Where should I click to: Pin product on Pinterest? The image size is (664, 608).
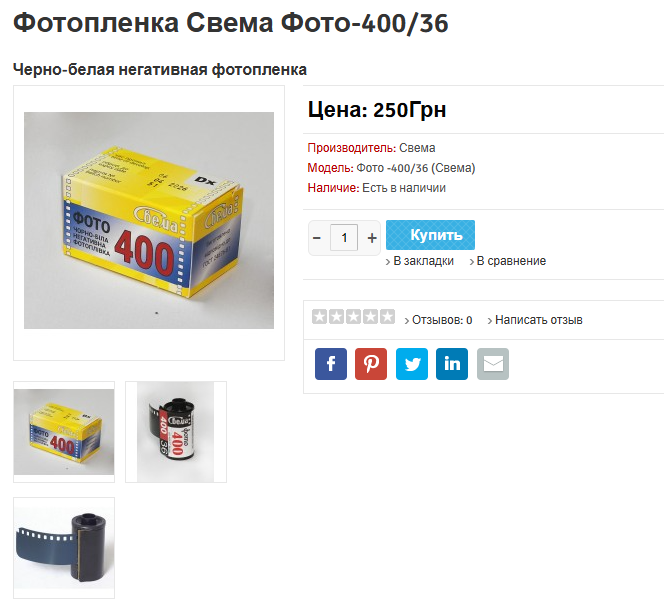tap(371, 364)
